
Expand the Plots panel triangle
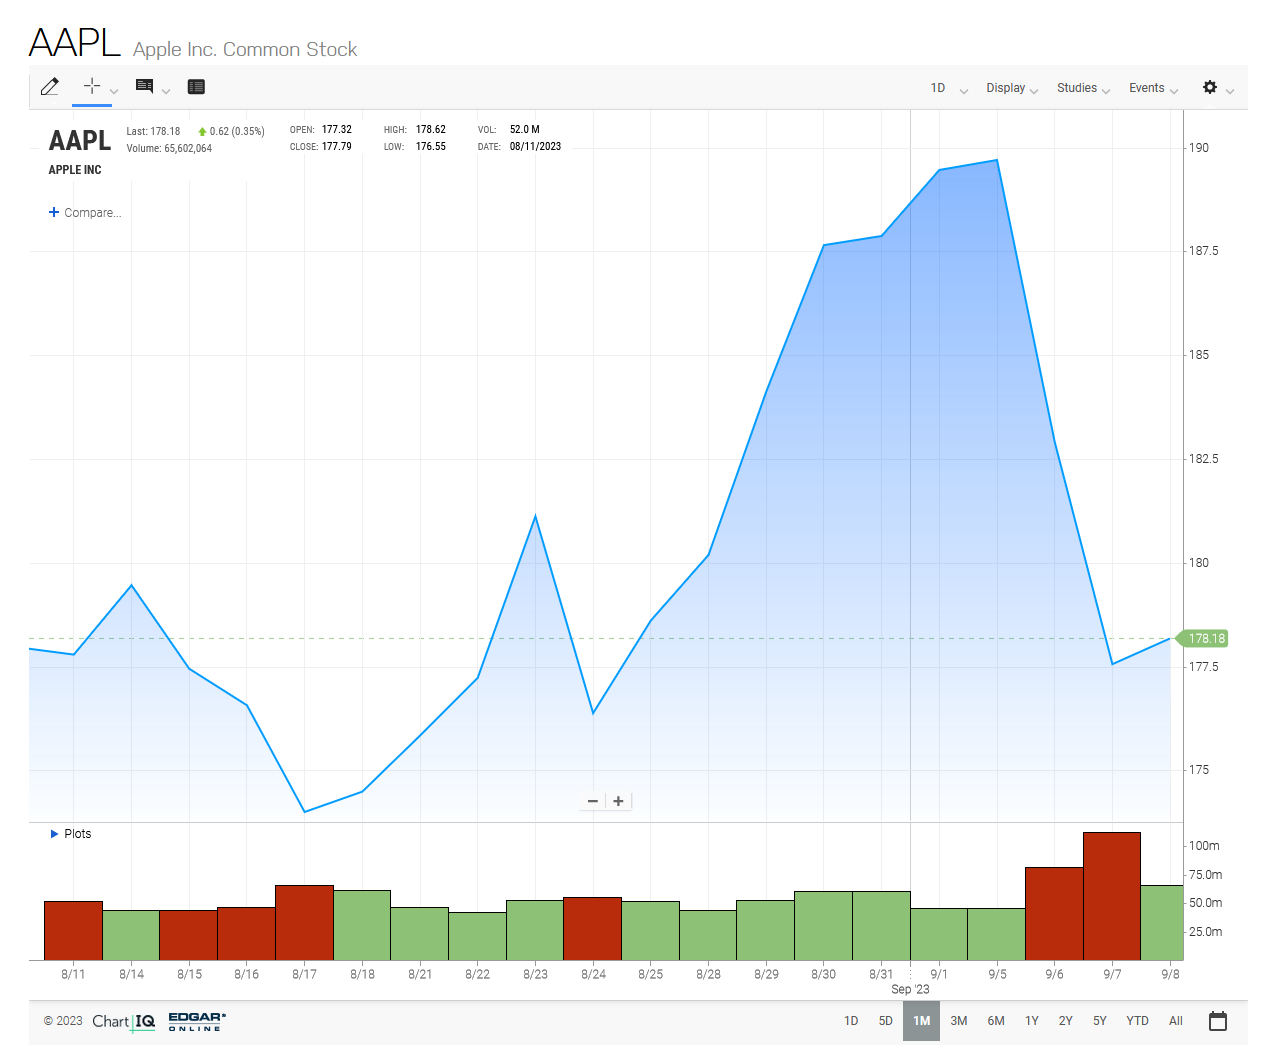tap(55, 834)
